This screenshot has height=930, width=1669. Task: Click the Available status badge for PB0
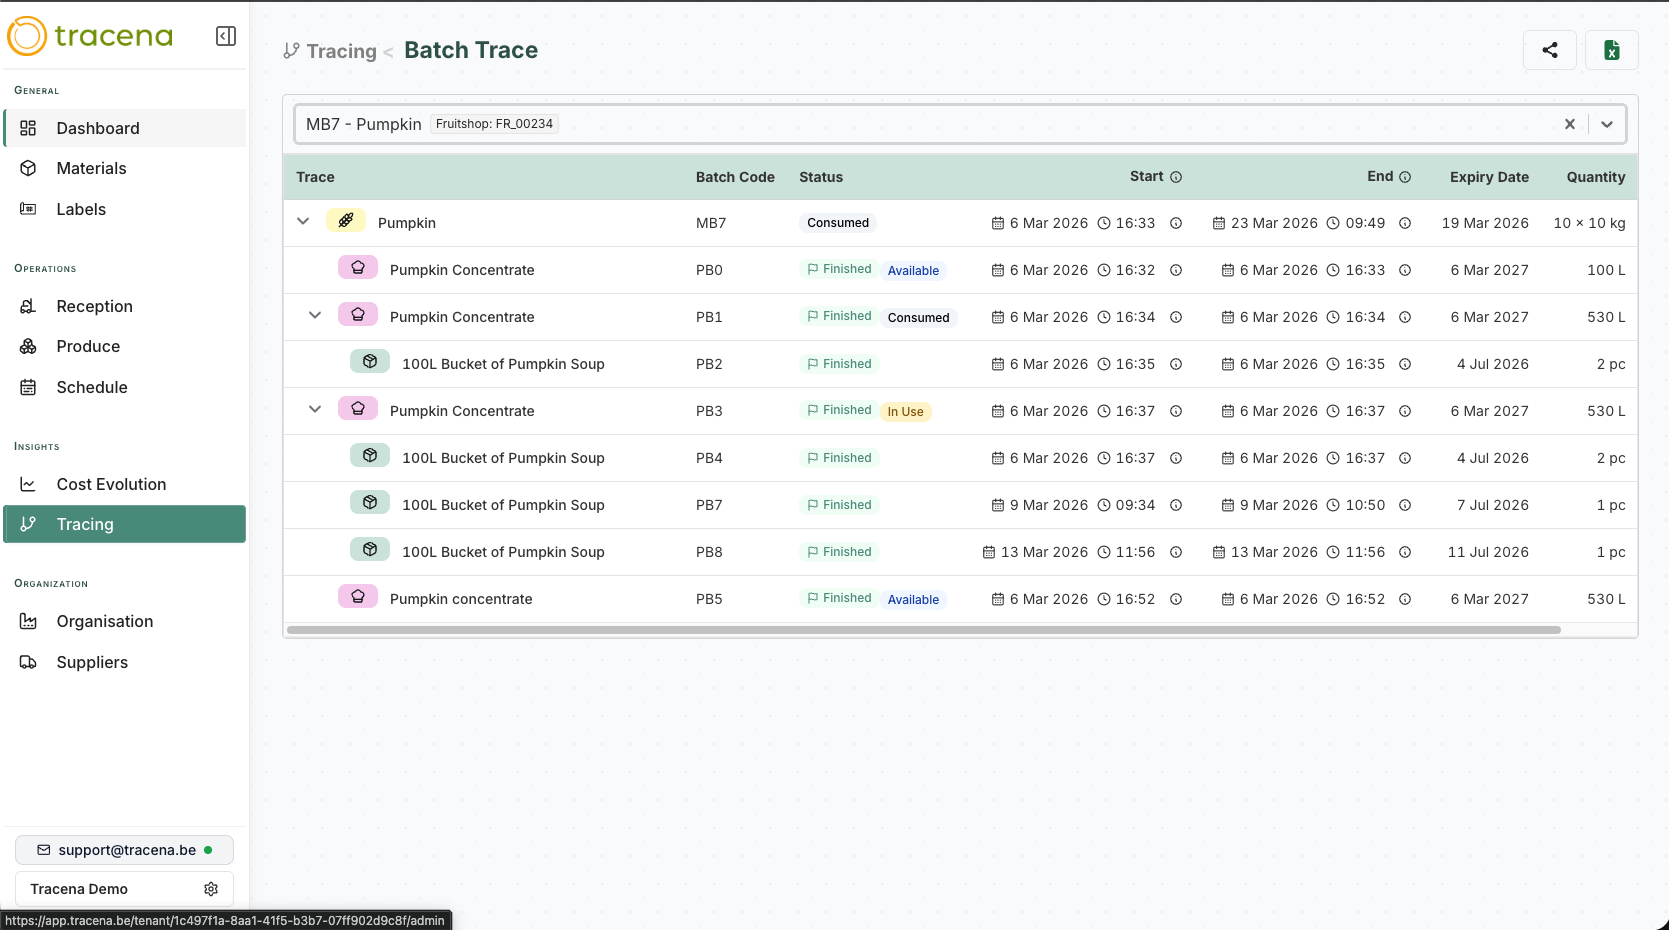point(913,271)
